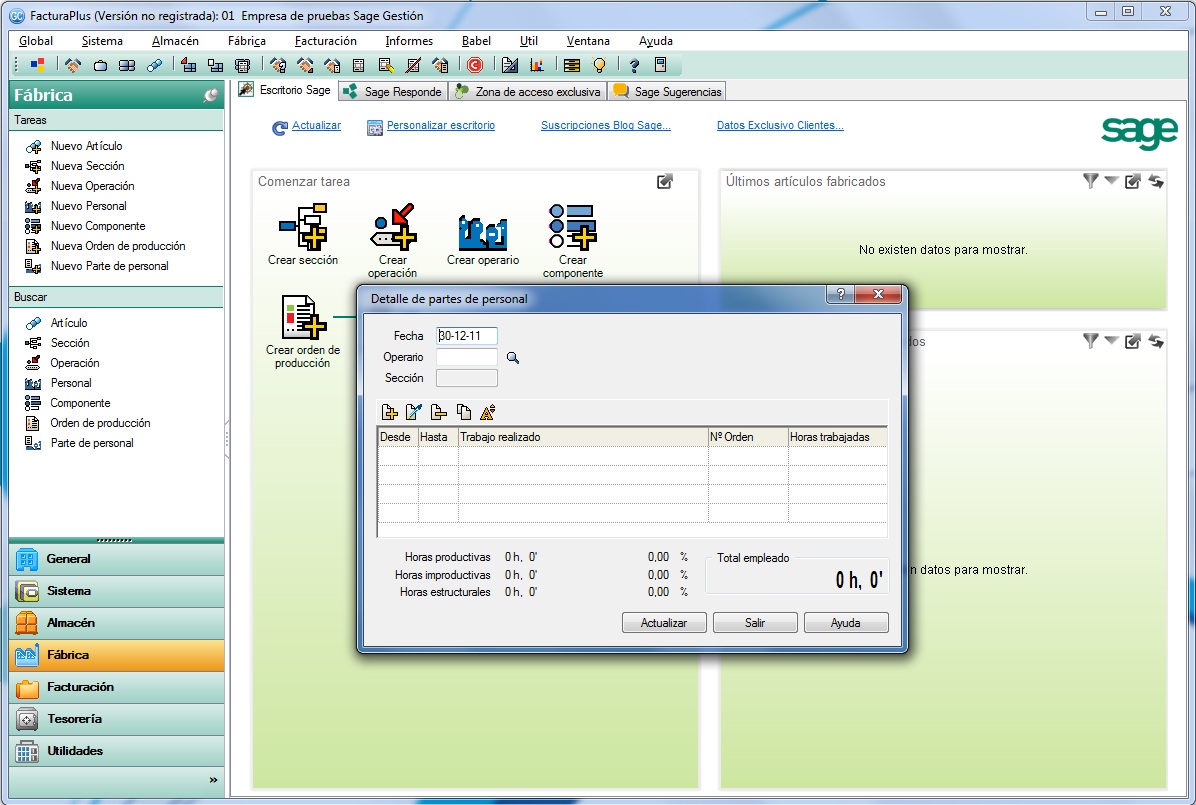
Task: Click the bar chart icon in the main toolbar
Action: (x=537, y=66)
